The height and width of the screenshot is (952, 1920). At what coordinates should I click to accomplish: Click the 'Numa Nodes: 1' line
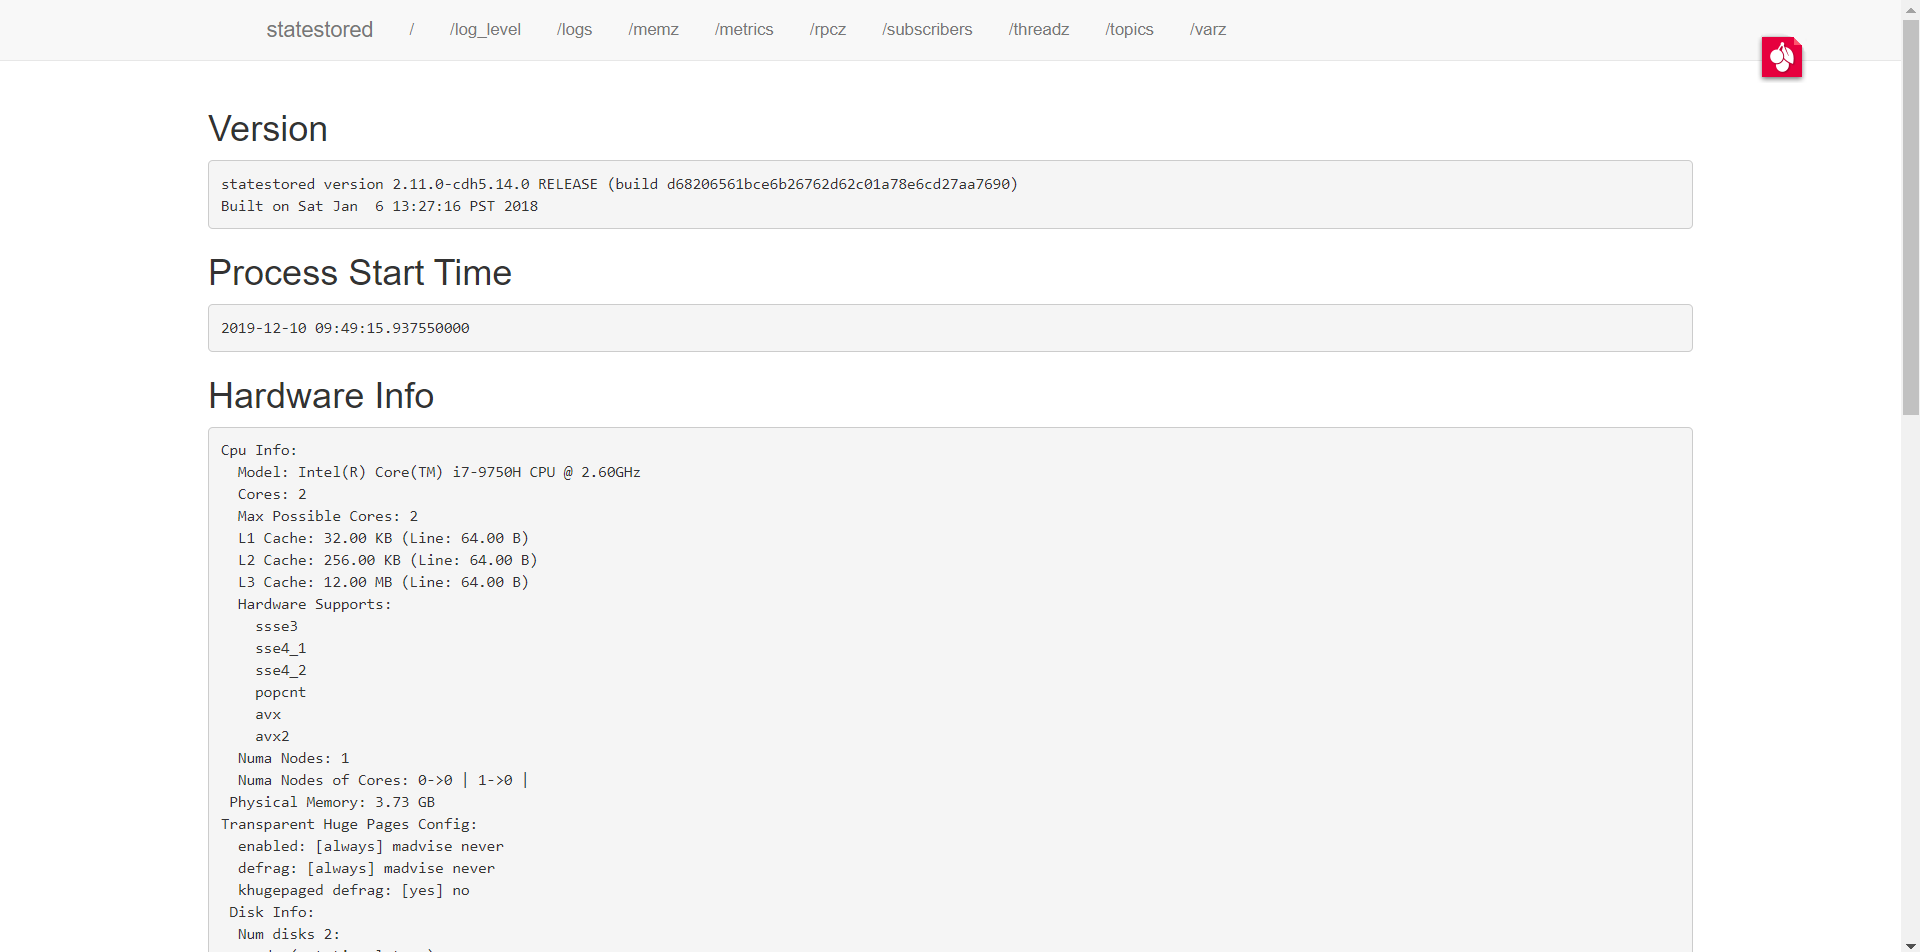(293, 758)
